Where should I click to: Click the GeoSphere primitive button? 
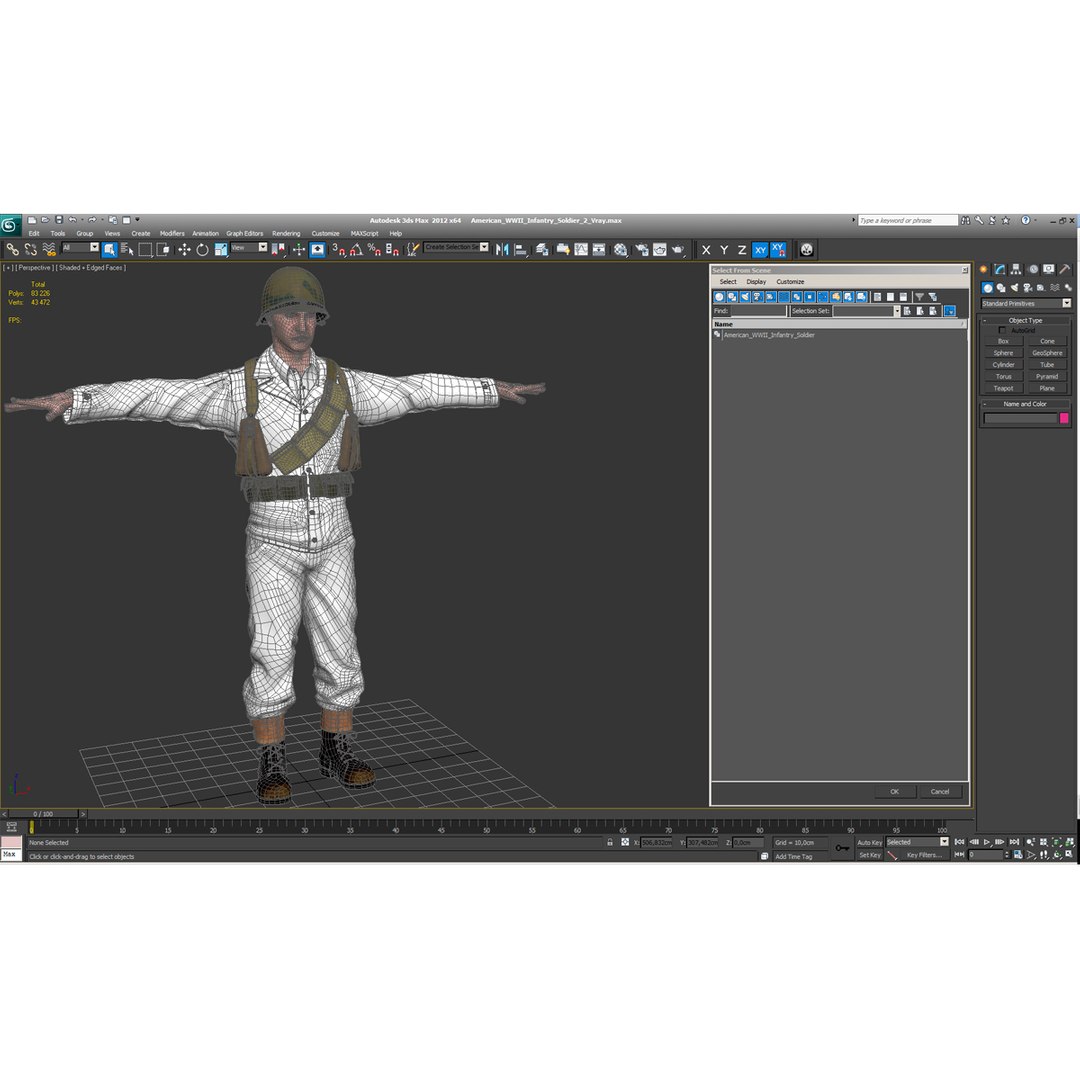(1047, 353)
